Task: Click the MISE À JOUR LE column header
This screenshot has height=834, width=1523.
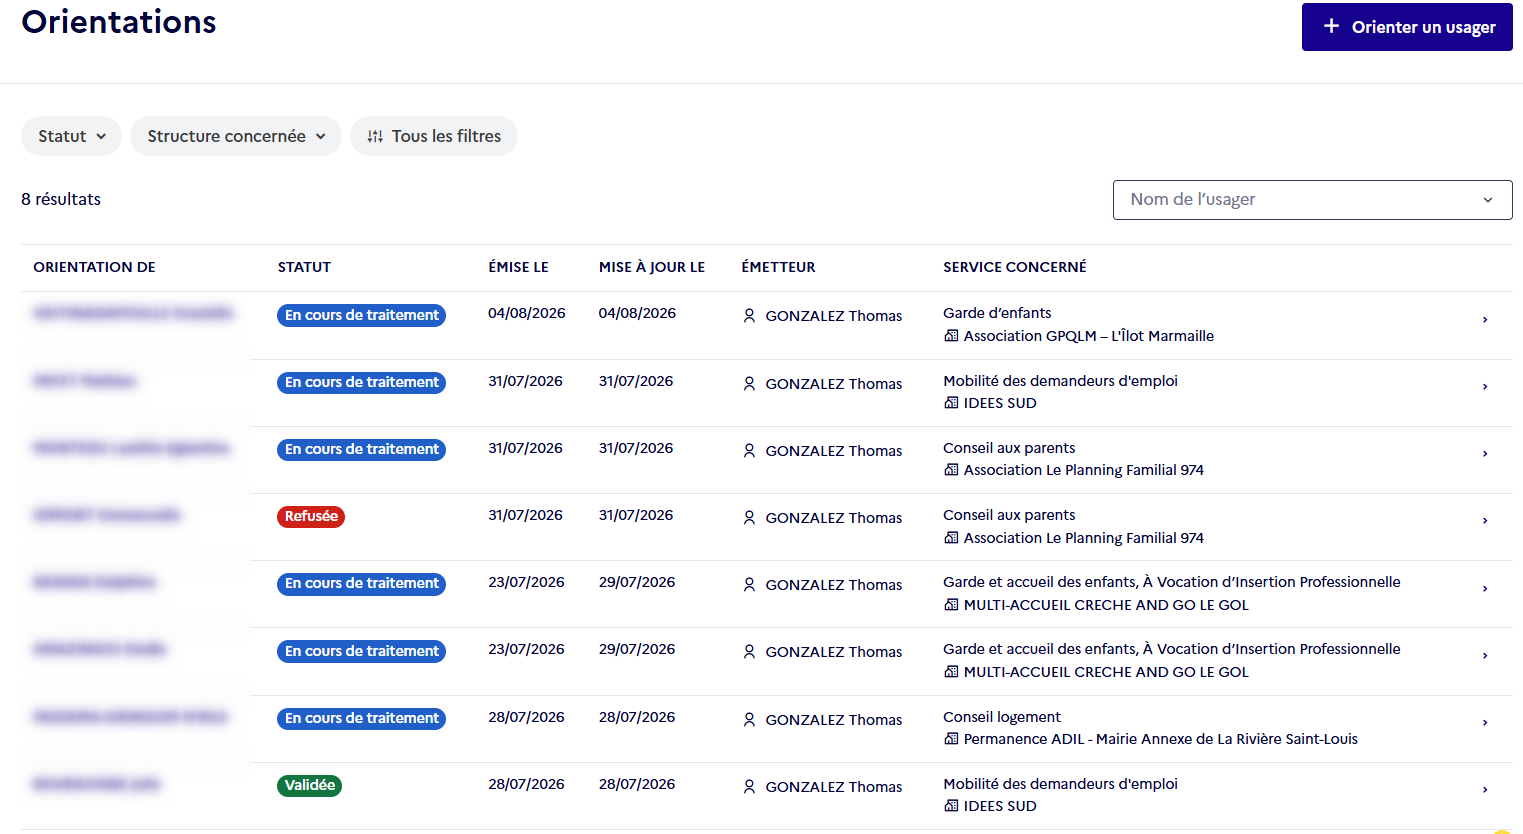Action: (652, 267)
